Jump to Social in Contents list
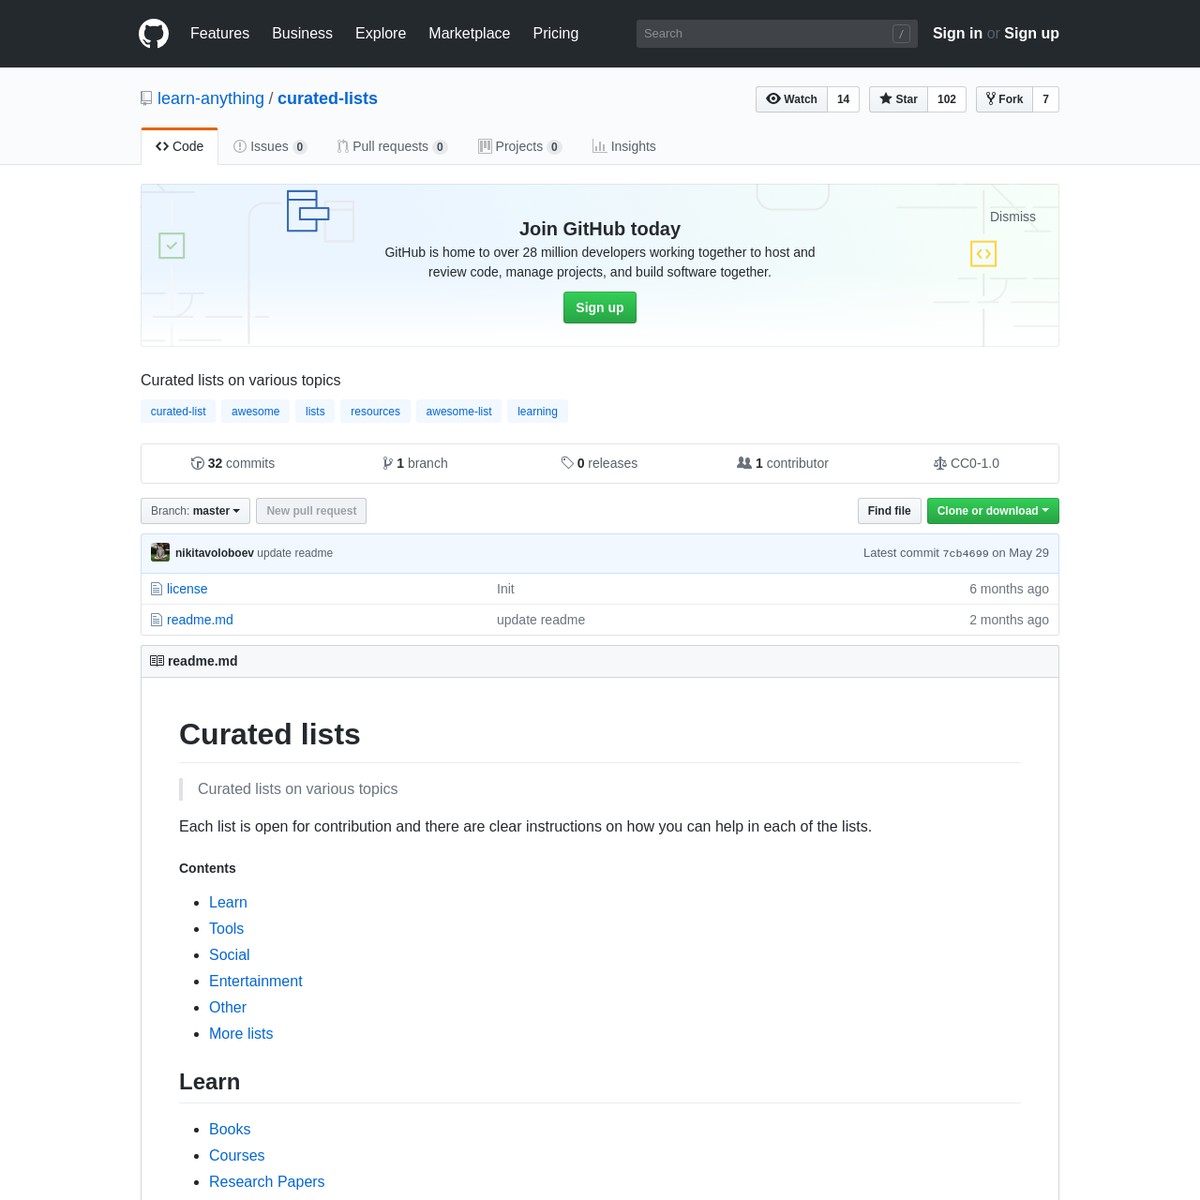Viewport: 1200px width, 1200px height. click(229, 955)
